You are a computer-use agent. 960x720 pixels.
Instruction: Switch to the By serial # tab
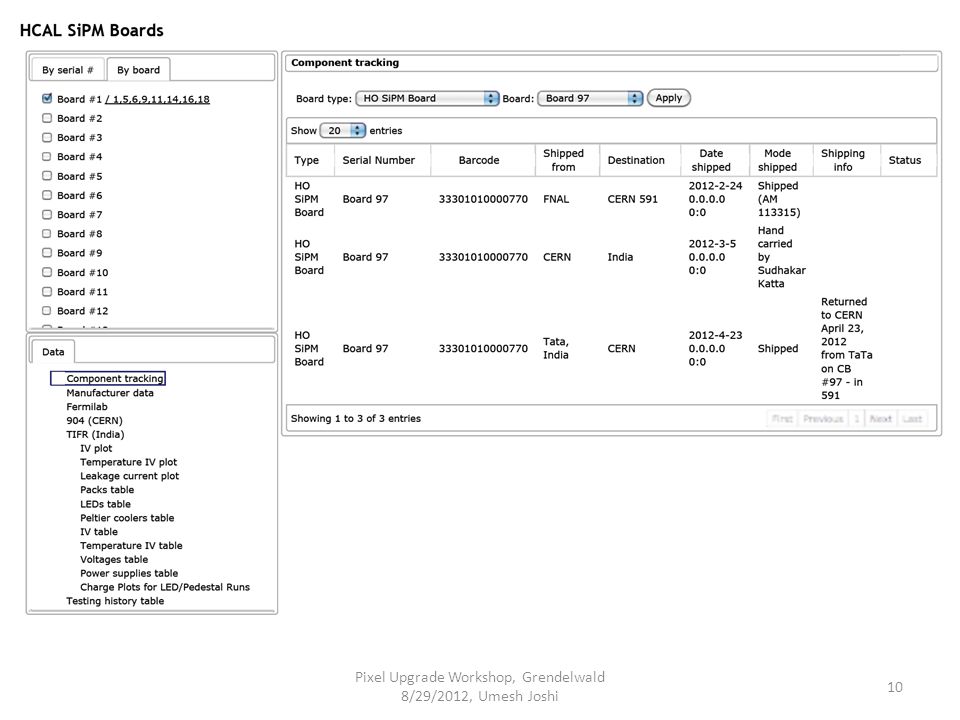(x=67, y=70)
